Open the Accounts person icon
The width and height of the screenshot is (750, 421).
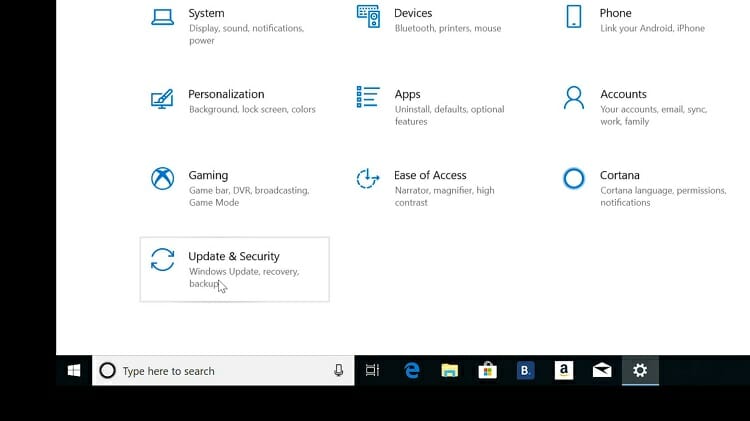574,98
